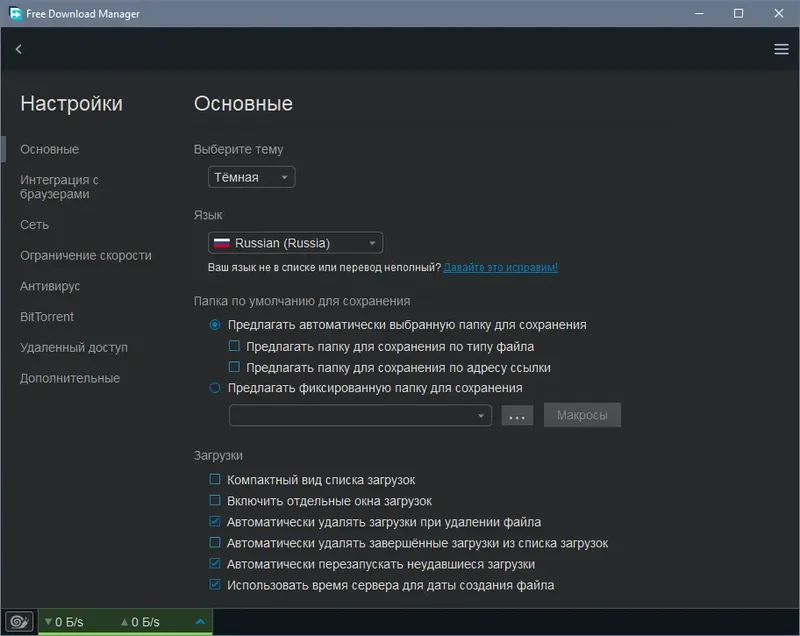
Task: Open the theme dropdown showing Тёмная
Action: [x=250, y=176]
